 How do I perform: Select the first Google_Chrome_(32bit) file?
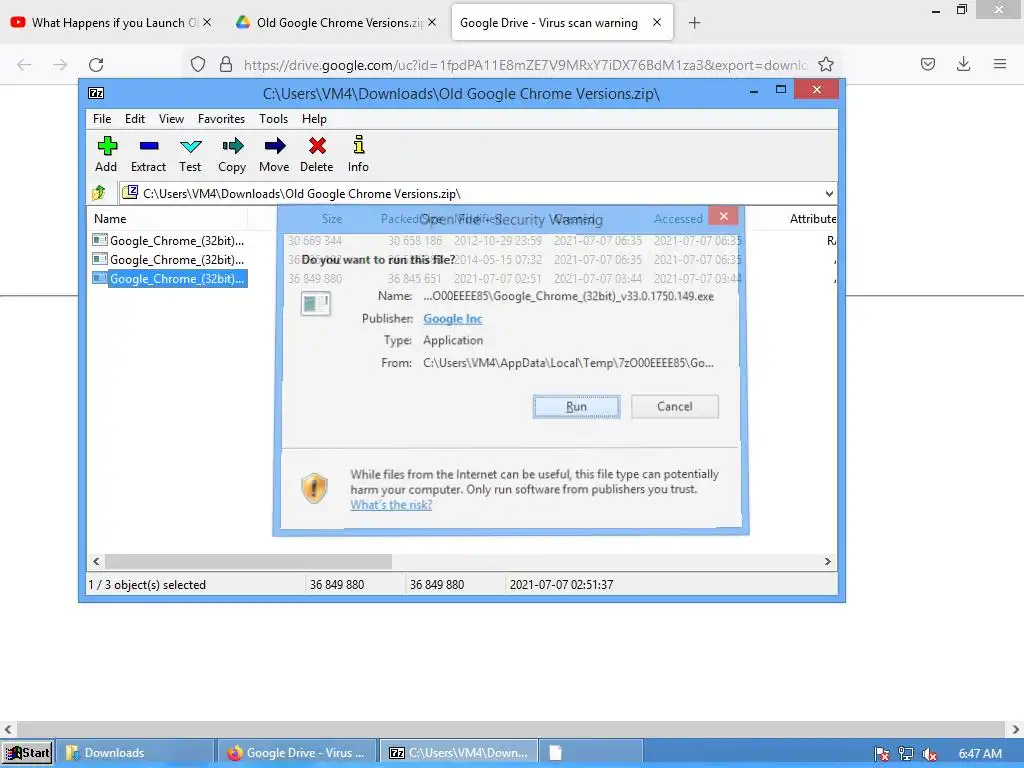(x=168, y=240)
